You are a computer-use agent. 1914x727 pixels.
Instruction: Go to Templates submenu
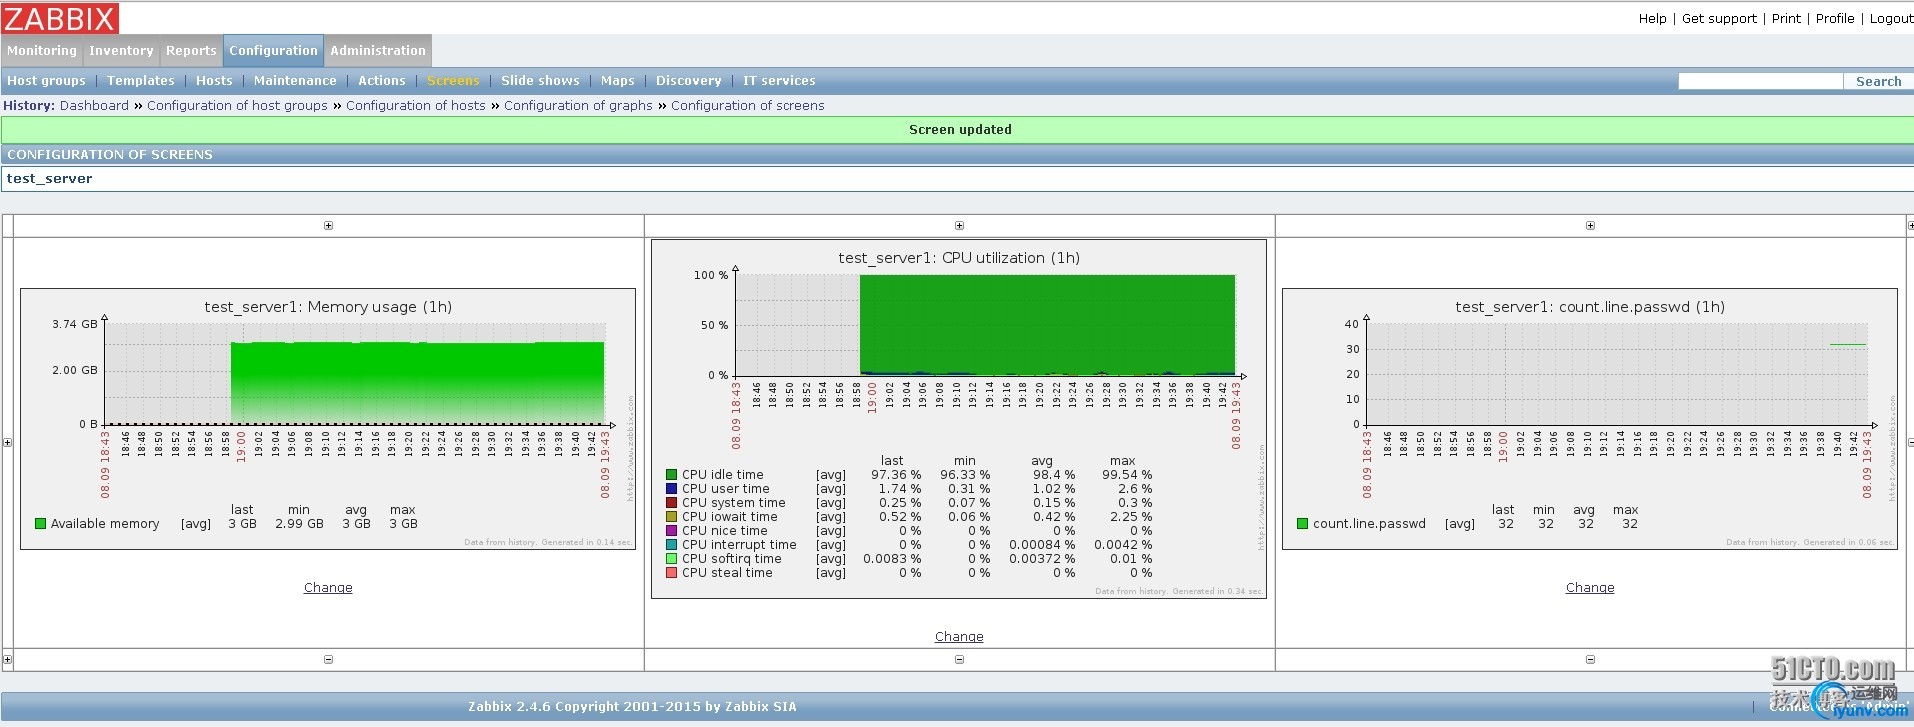click(140, 81)
